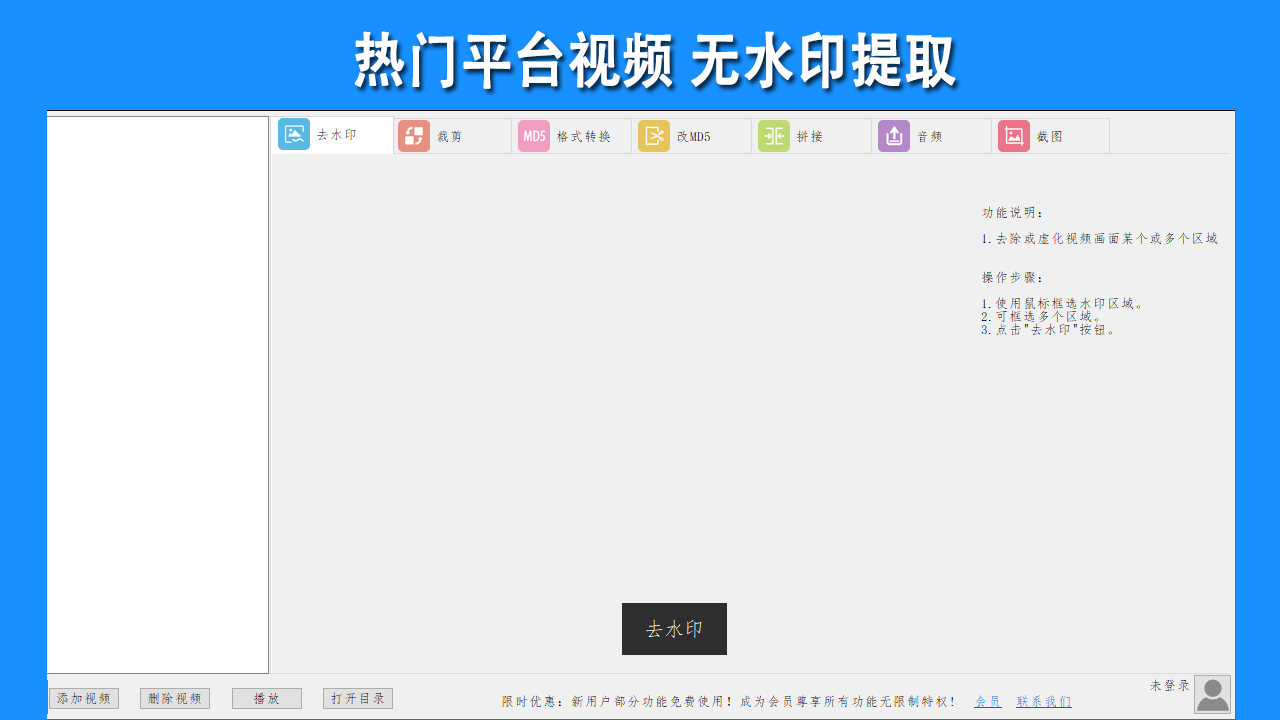Select the 截图 screenshot capture icon
Viewport: 1280px width, 720px height.
tap(1013, 134)
